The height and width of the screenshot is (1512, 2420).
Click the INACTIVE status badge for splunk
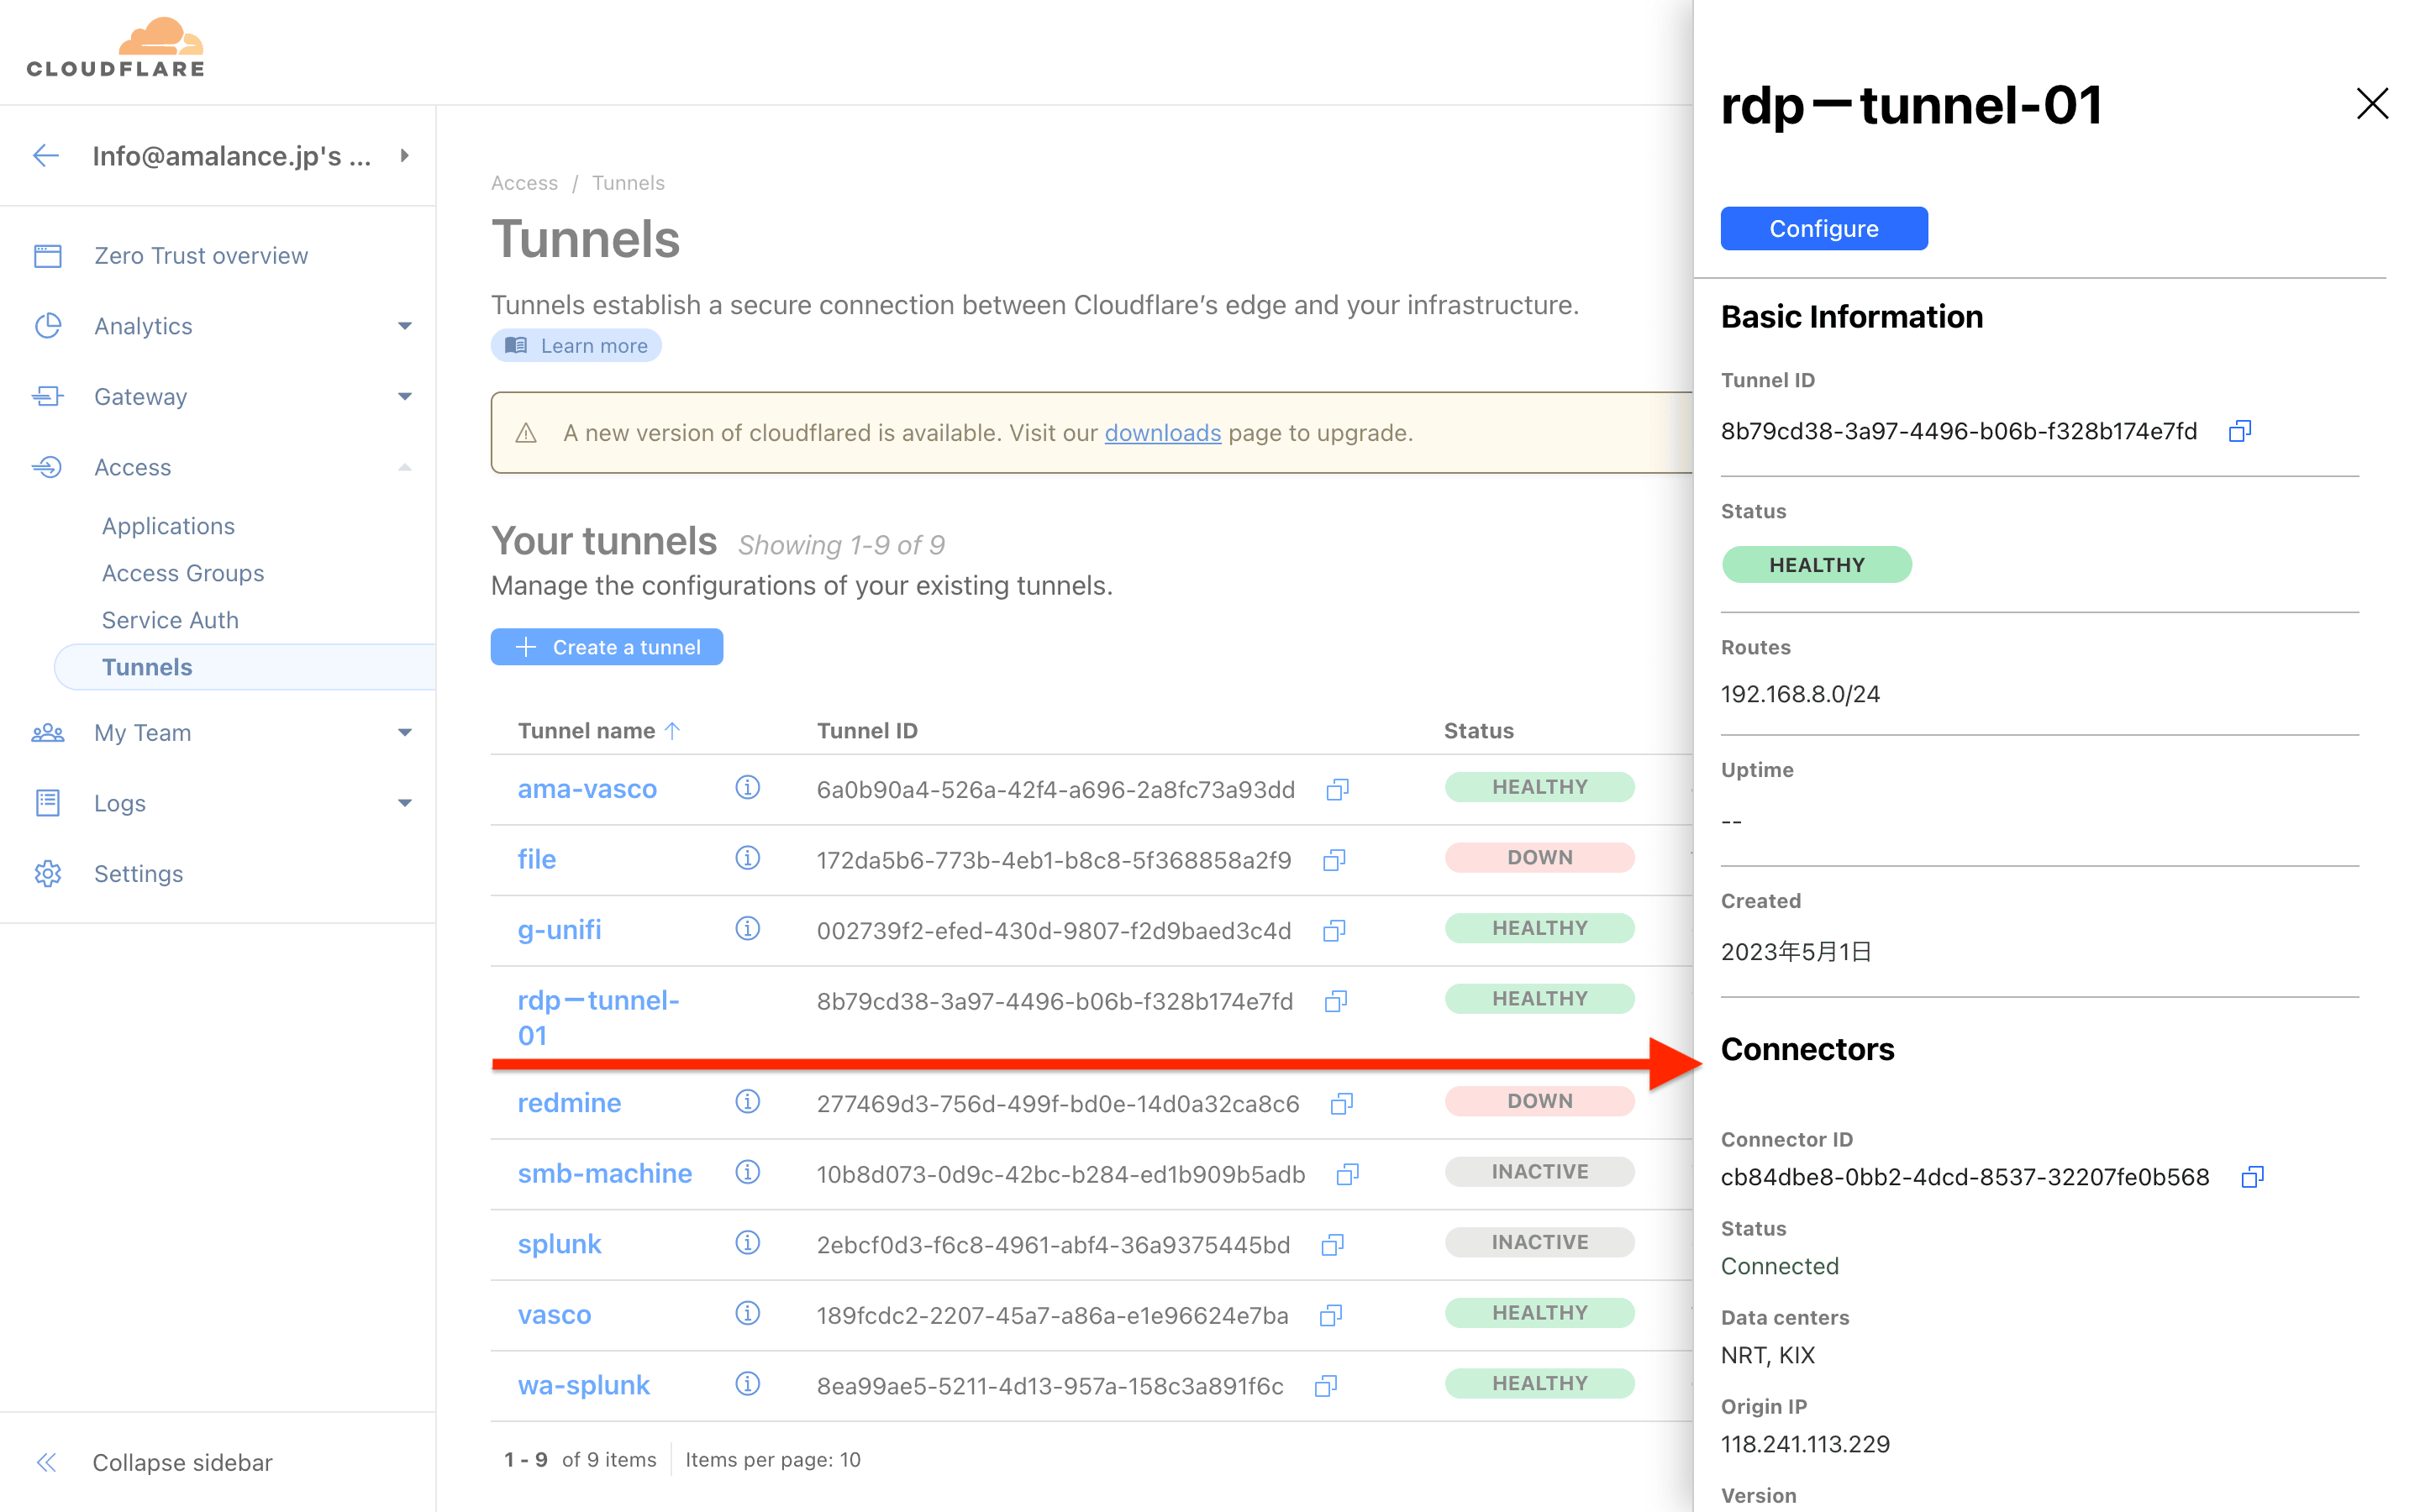click(1539, 1242)
